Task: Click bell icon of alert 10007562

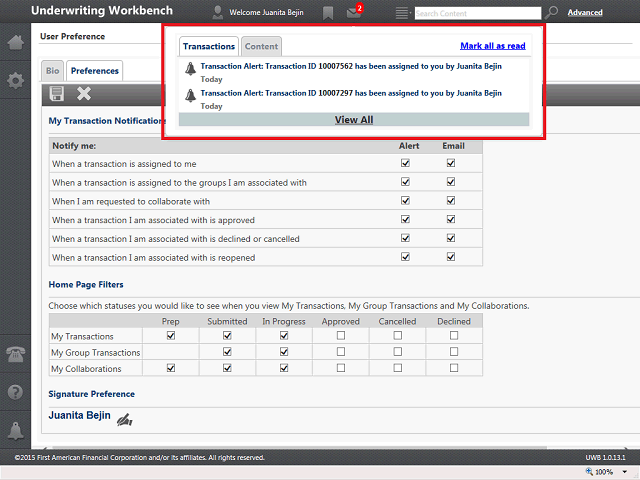Action: click(x=190, y=69)
